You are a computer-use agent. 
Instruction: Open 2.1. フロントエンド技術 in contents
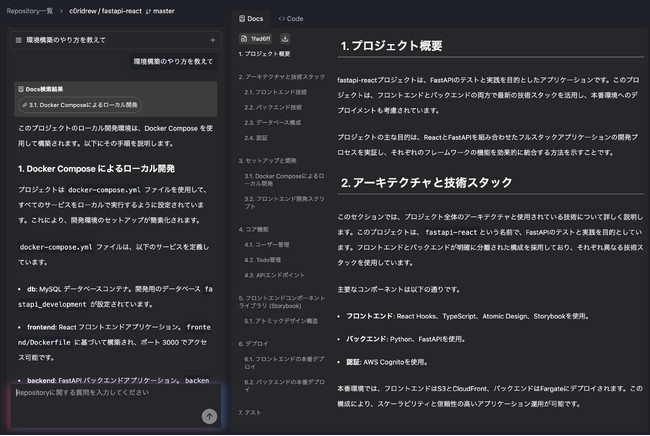pos(276,92)
